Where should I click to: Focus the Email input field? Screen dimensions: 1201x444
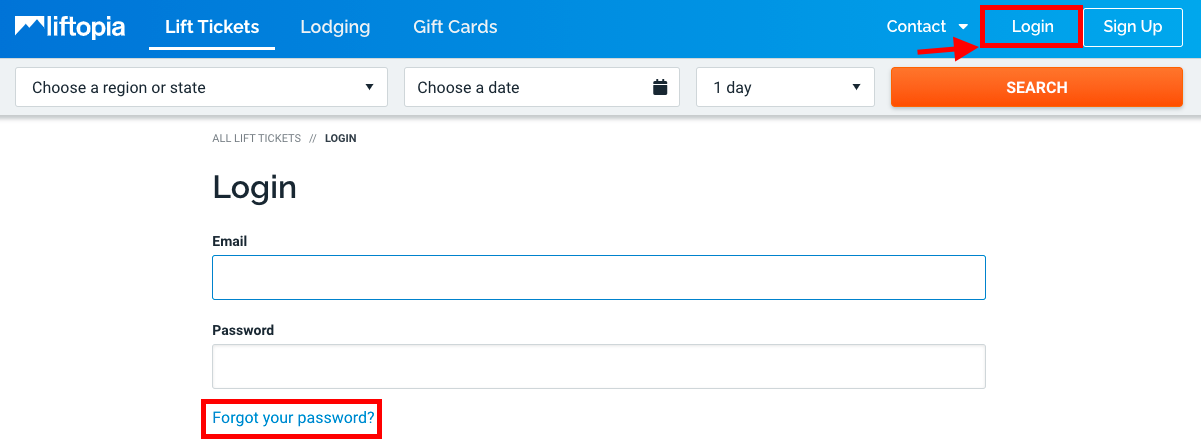pos(598,277)
